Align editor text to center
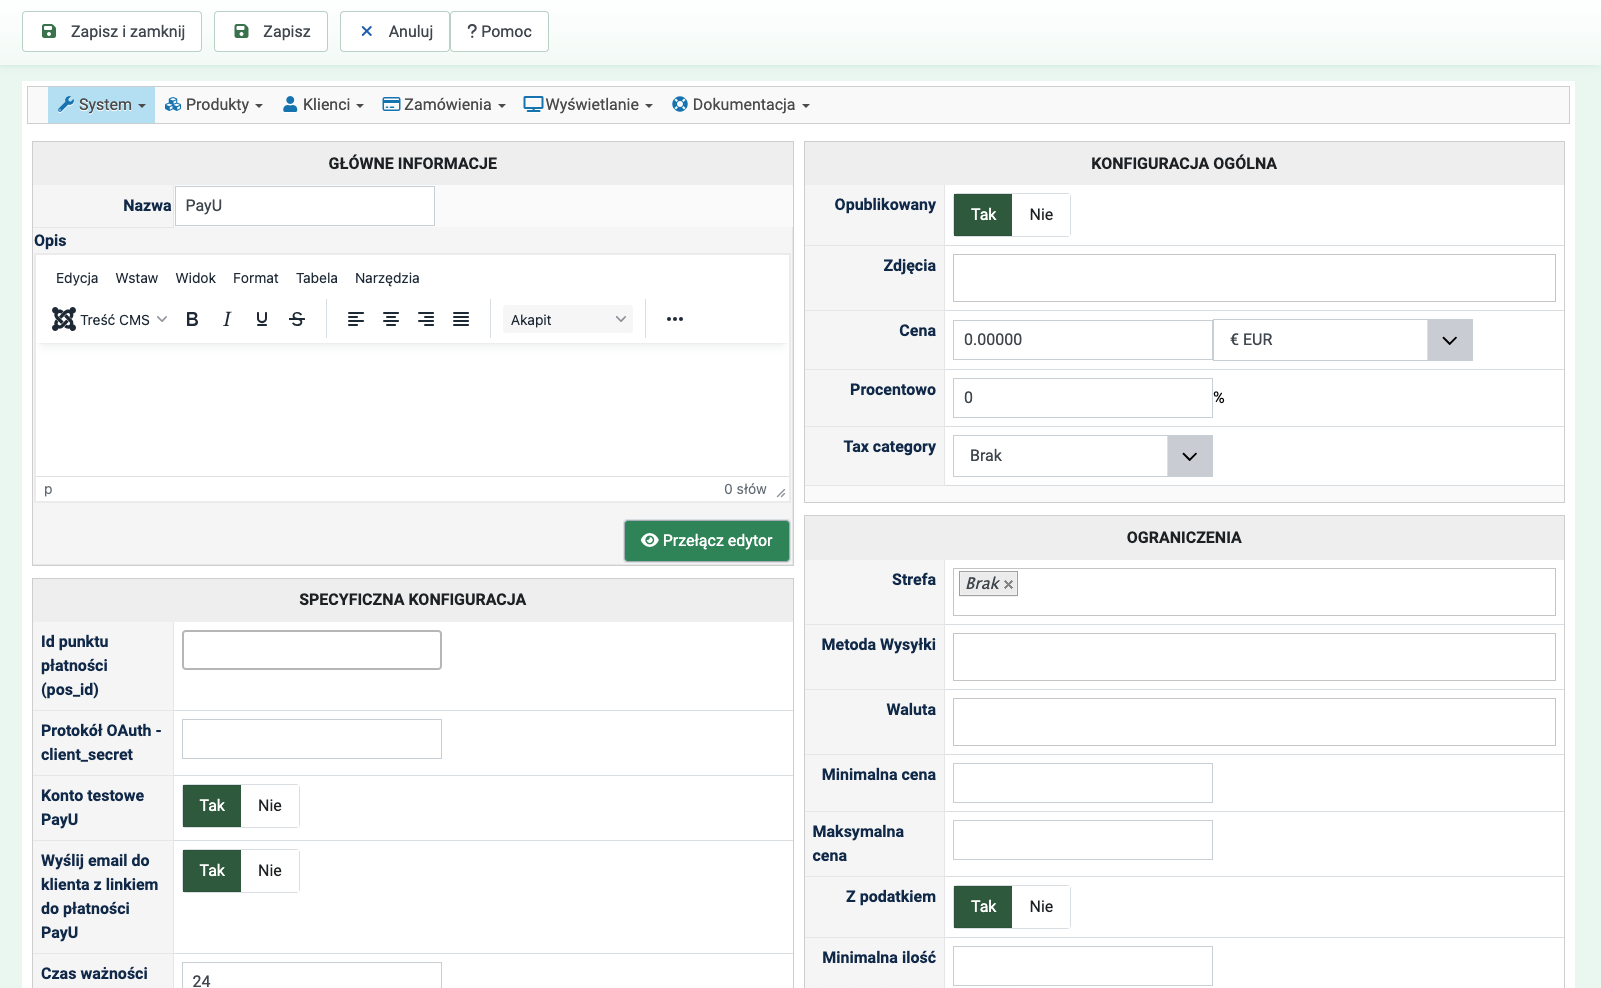This screenshot has width=1601, height=988. [x=391, y=319]
